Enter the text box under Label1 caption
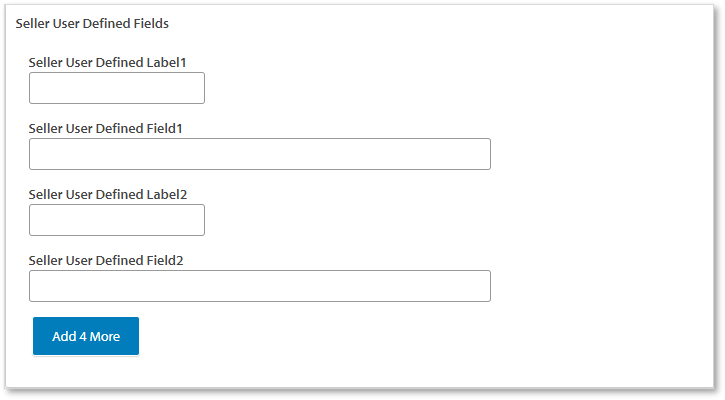Viewport: 725px width, 400px height. (117, 88)
